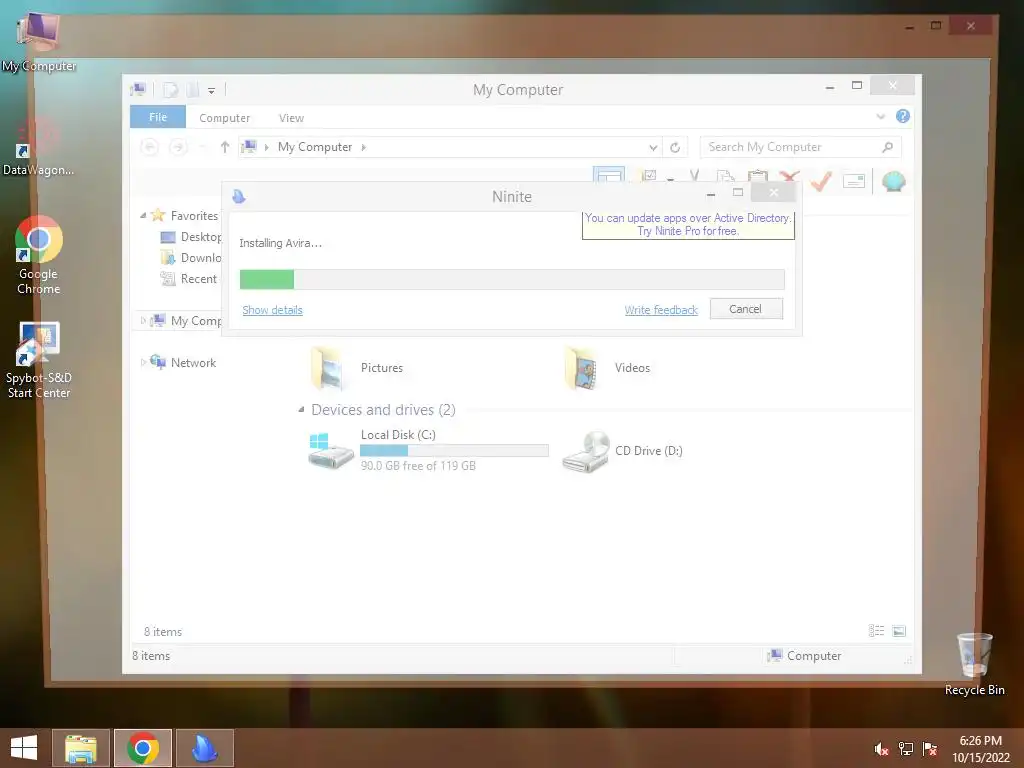Open the address bar history dropdown
This screenshot has height=768, width=1024.
point(653,148)
